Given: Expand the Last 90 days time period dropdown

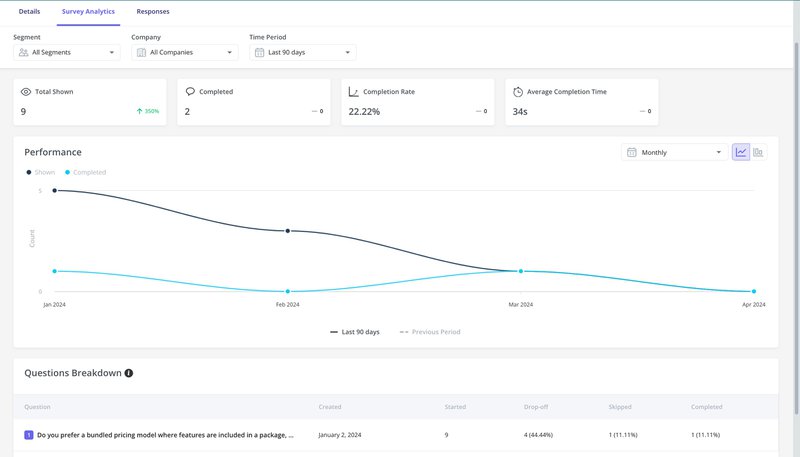Looking at the screenshot, I should point(303,52).
